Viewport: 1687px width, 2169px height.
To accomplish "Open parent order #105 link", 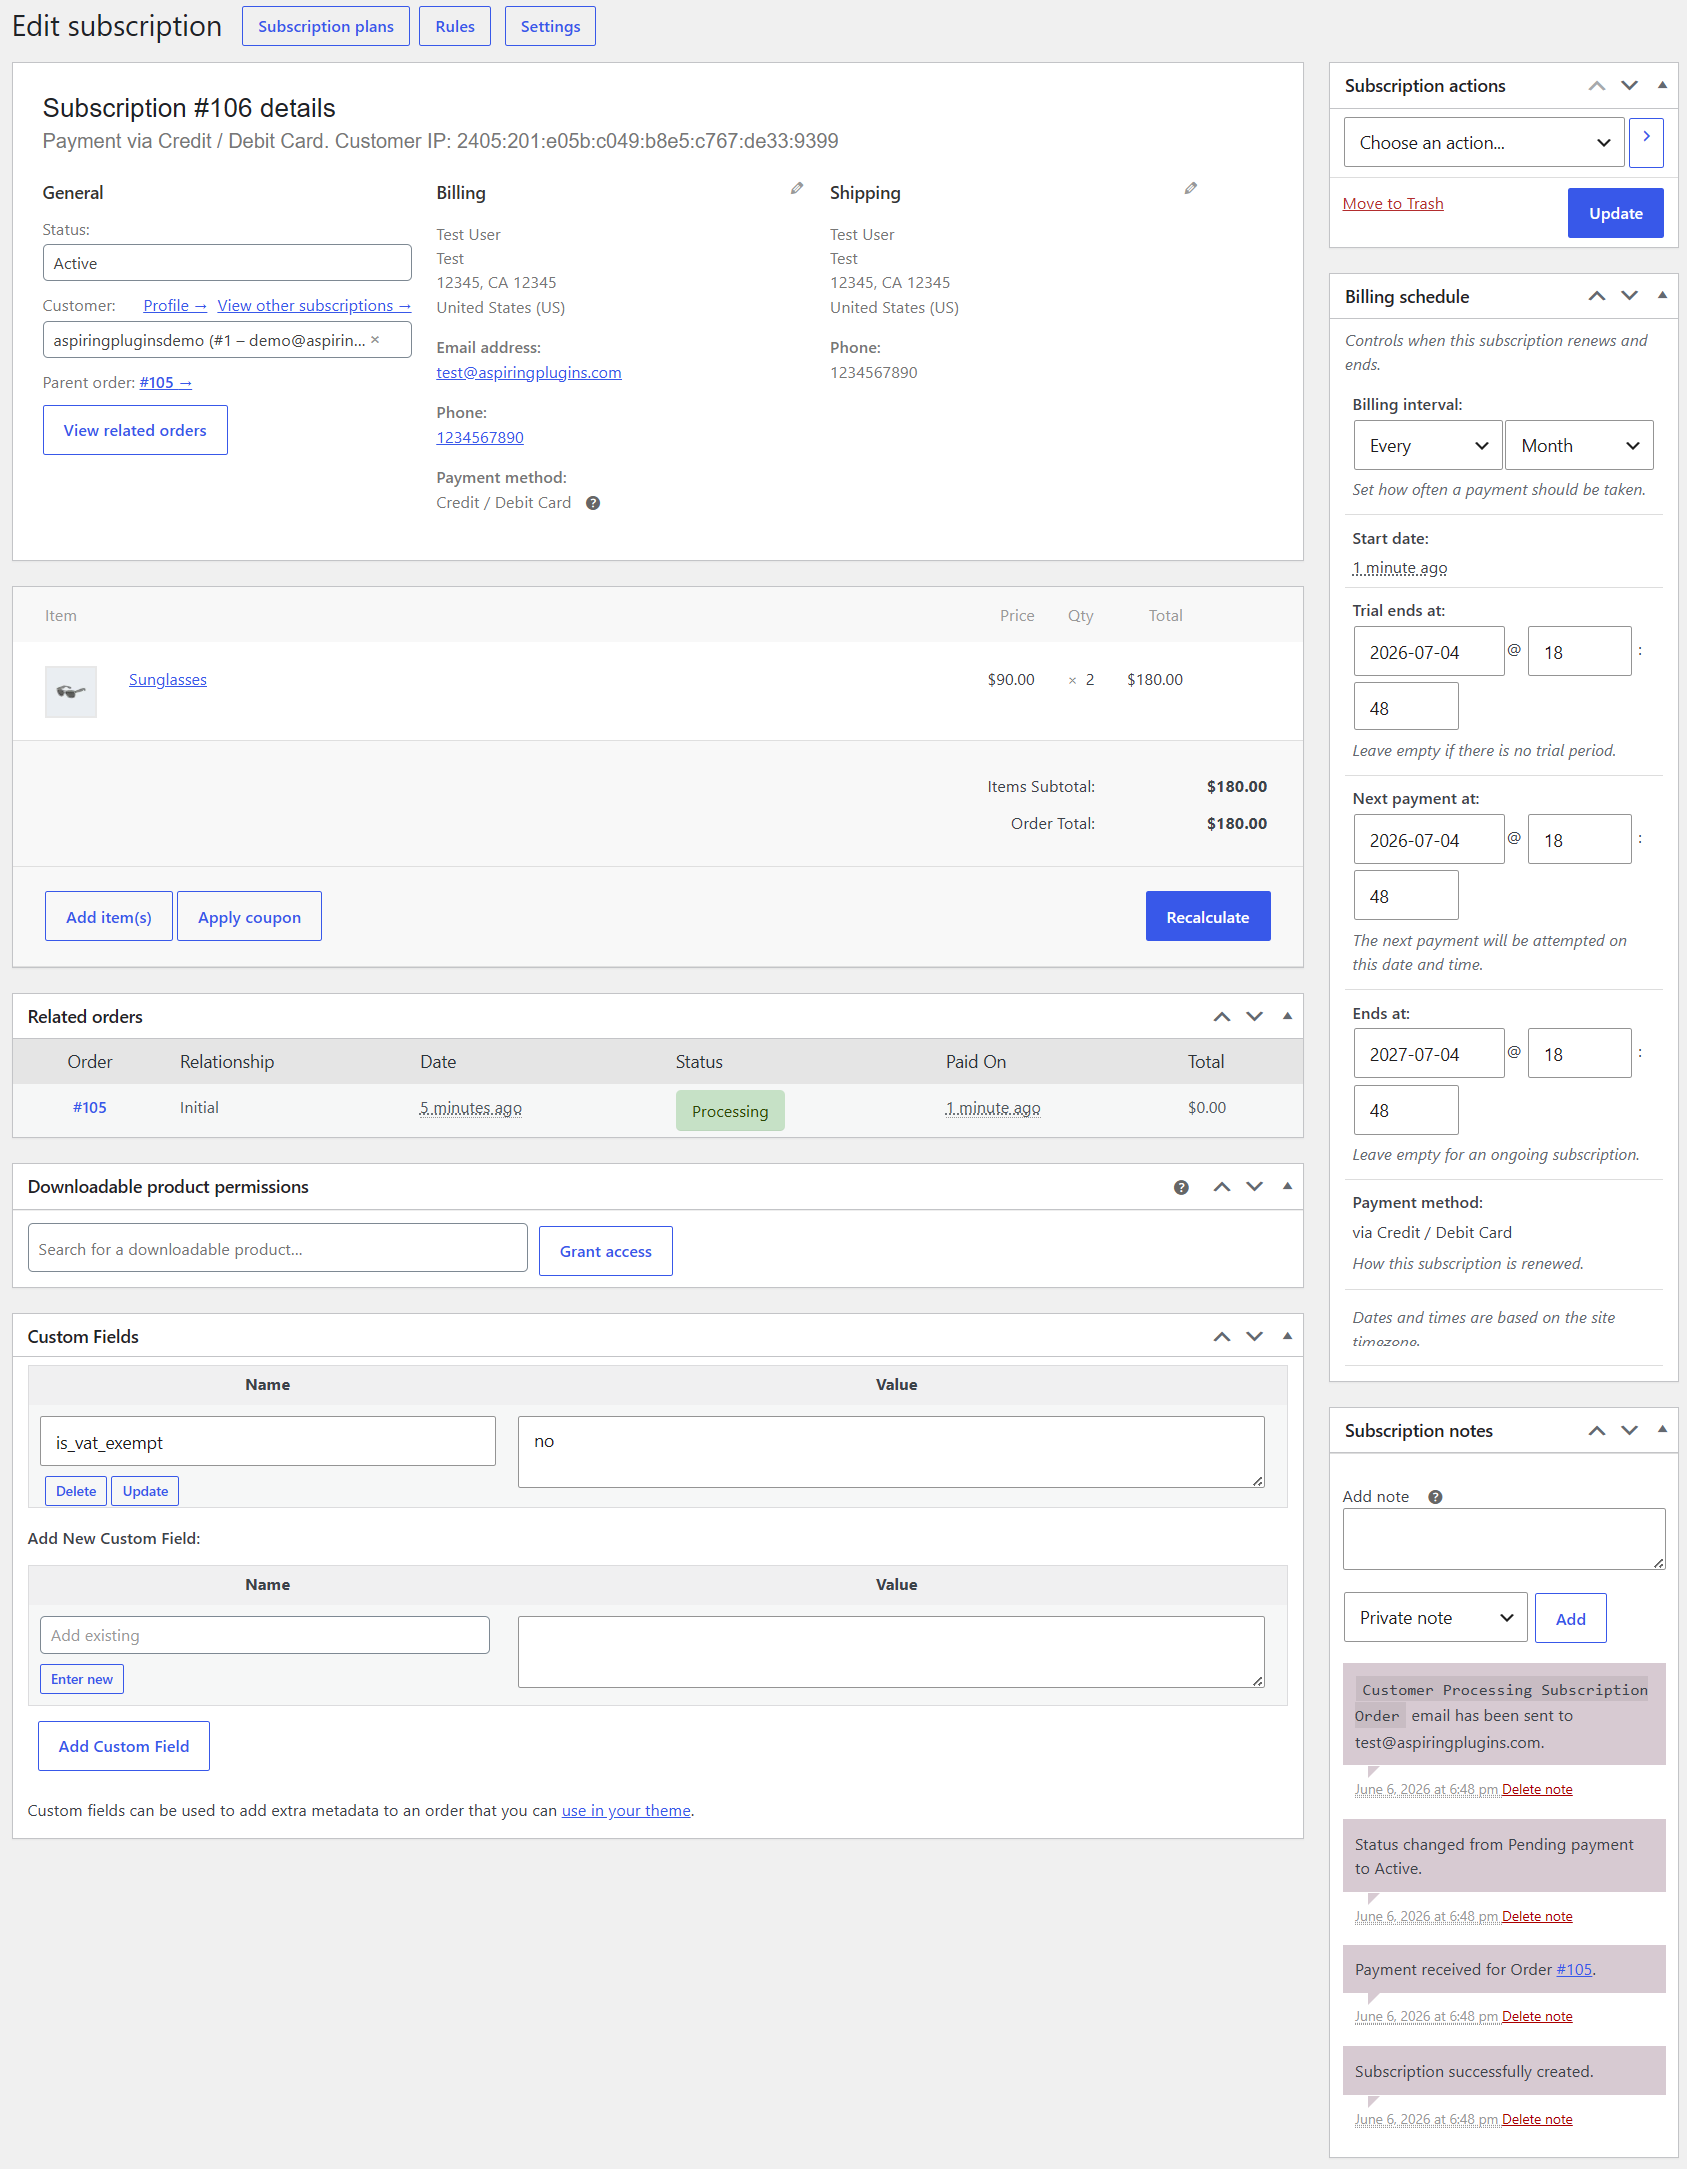I will click(165, 383).
